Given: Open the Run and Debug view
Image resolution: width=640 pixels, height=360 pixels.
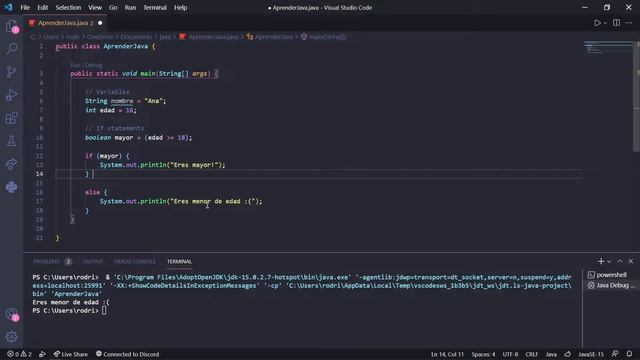Looking at the screenshot, I should pos(11,95).
